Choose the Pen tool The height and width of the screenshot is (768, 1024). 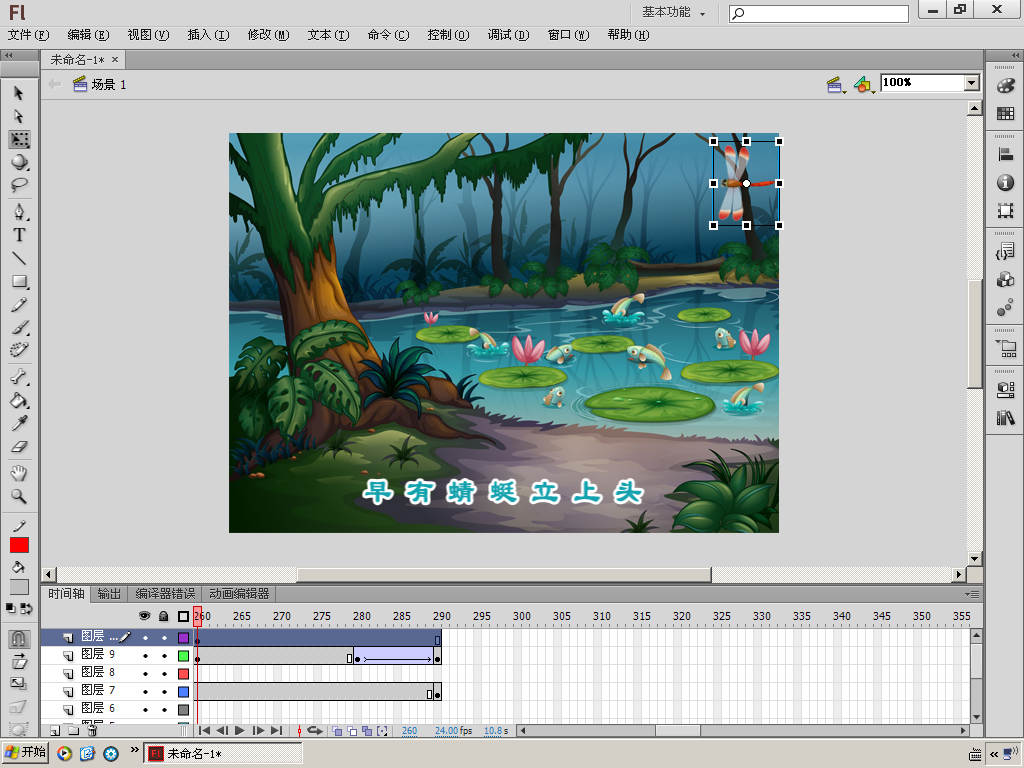[x=19, y=212]
